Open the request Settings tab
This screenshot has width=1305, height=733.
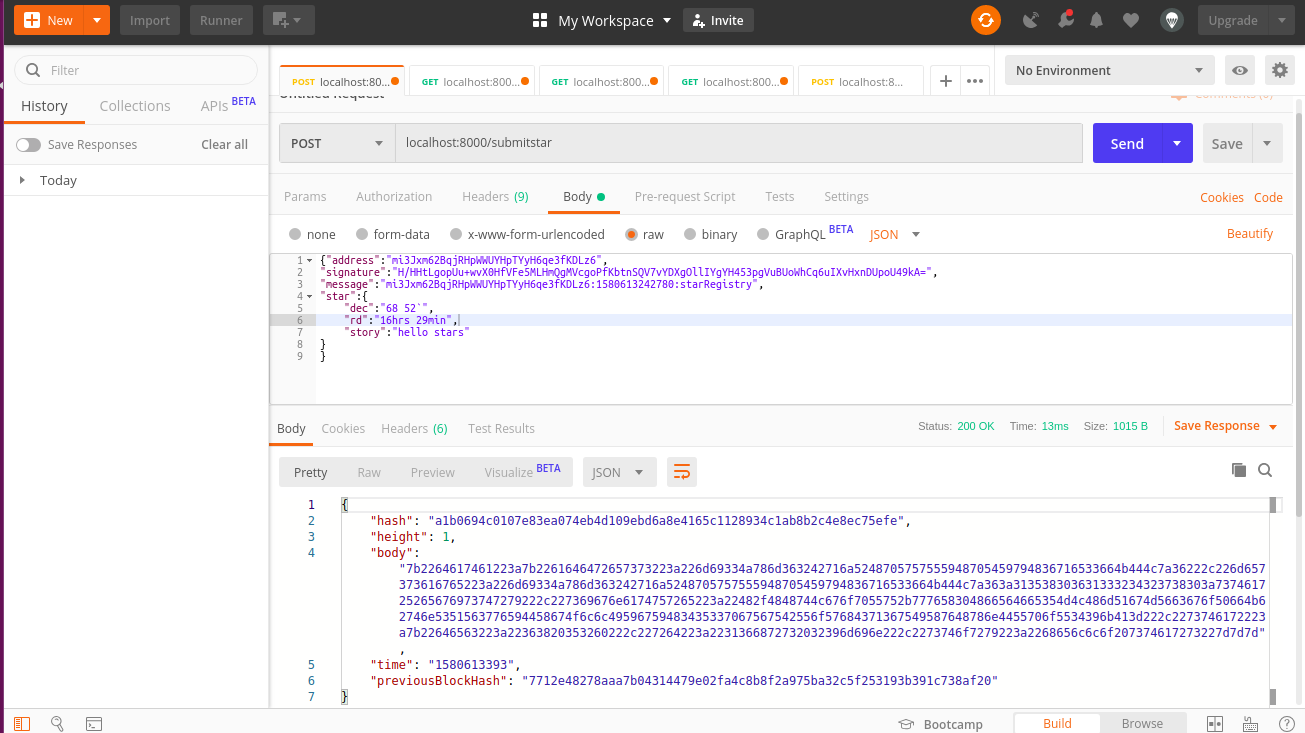pyautogui.click(x=846, y=197)
